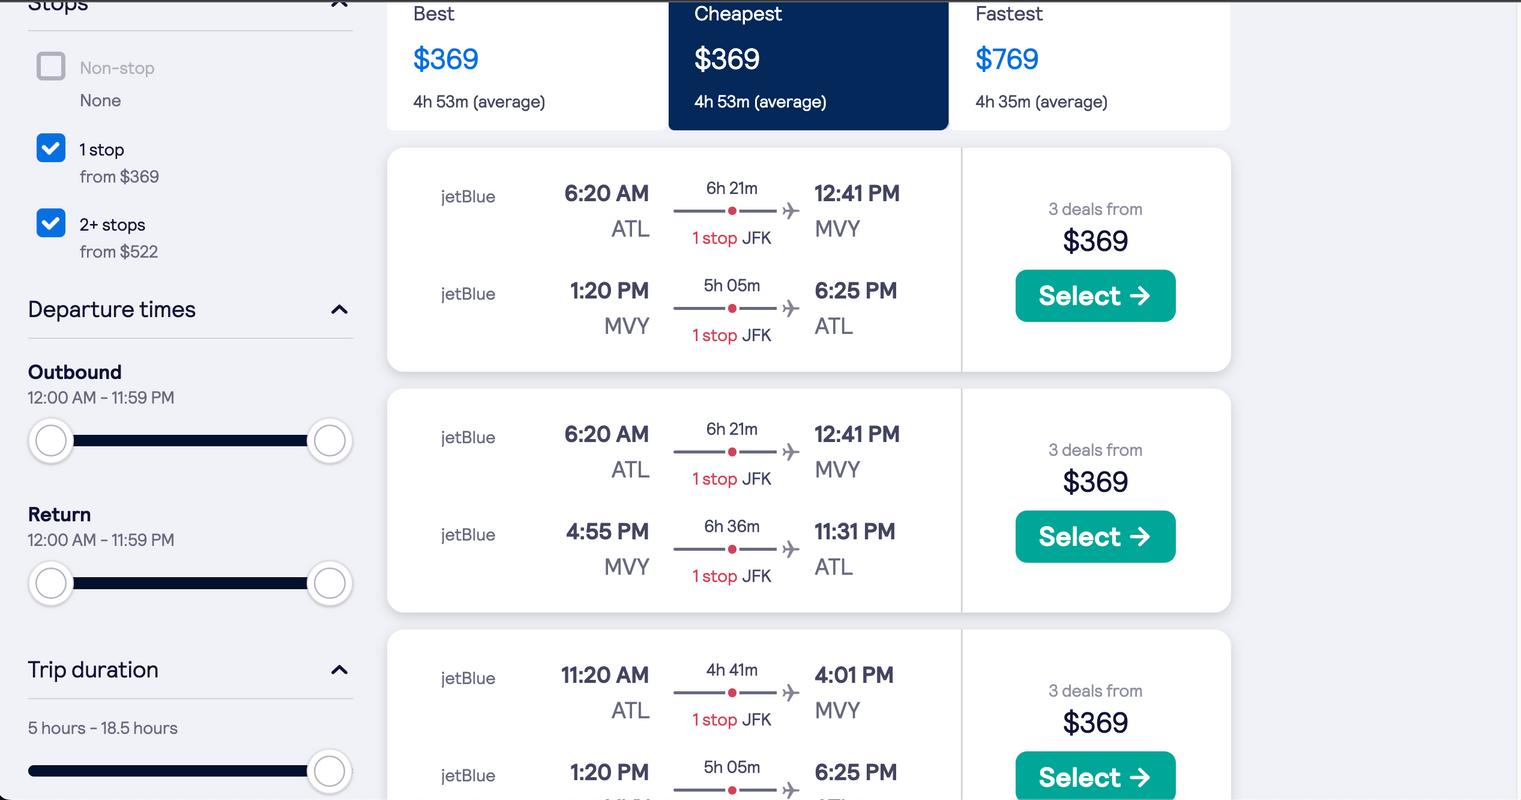Click plane icon on 6h 36m return flight
This screenshot has height=800, width=1521.
(x=791, y=549)
